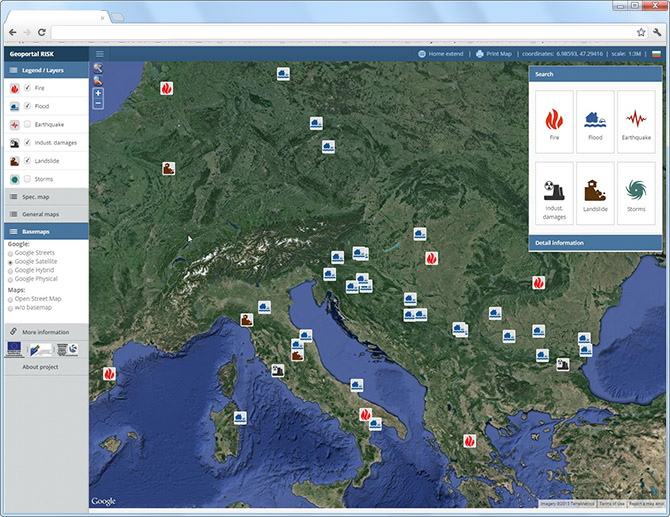Click the browser address bar
Image resolution: width=670 pixels, height=517 pixels.
pyautogui.click(x=344, y=32)
